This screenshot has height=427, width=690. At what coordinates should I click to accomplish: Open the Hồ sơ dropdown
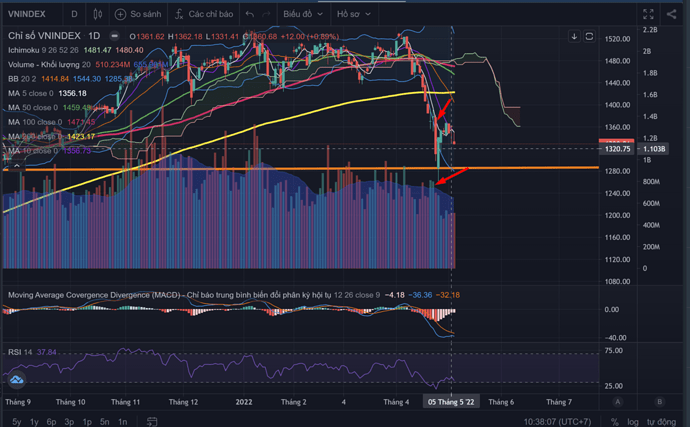(353, 14)
